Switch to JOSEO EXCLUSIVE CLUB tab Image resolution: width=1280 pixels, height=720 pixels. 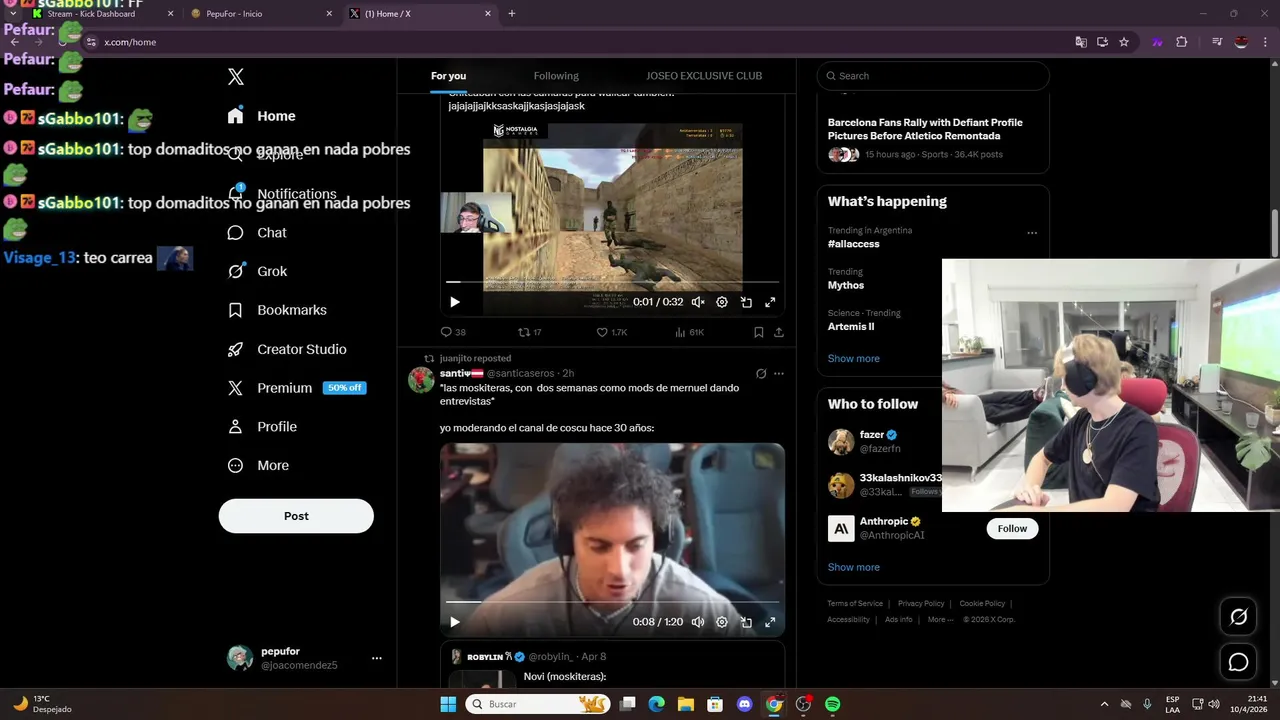(x=704, y=76)
